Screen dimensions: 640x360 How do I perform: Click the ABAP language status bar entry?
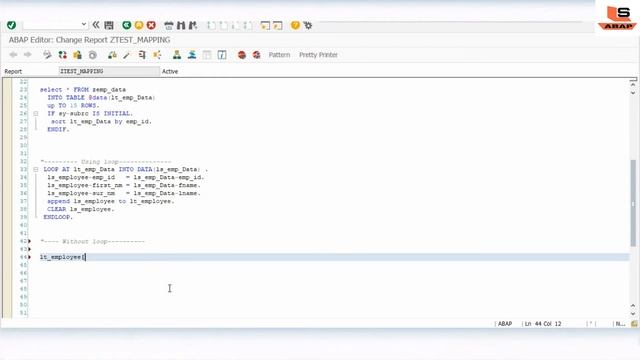(x=505, y=324)
